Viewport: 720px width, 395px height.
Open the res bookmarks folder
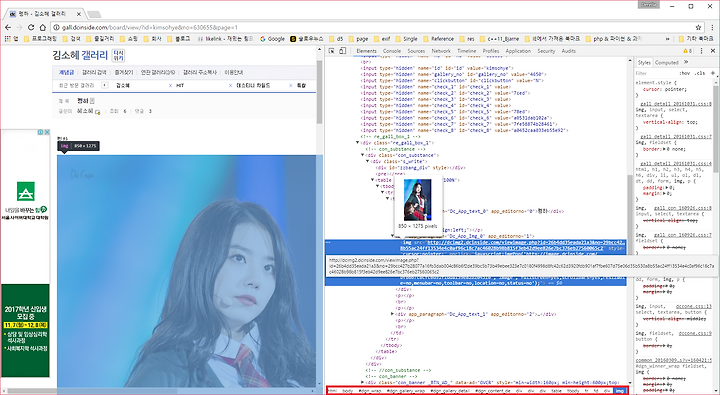point(467,39)
